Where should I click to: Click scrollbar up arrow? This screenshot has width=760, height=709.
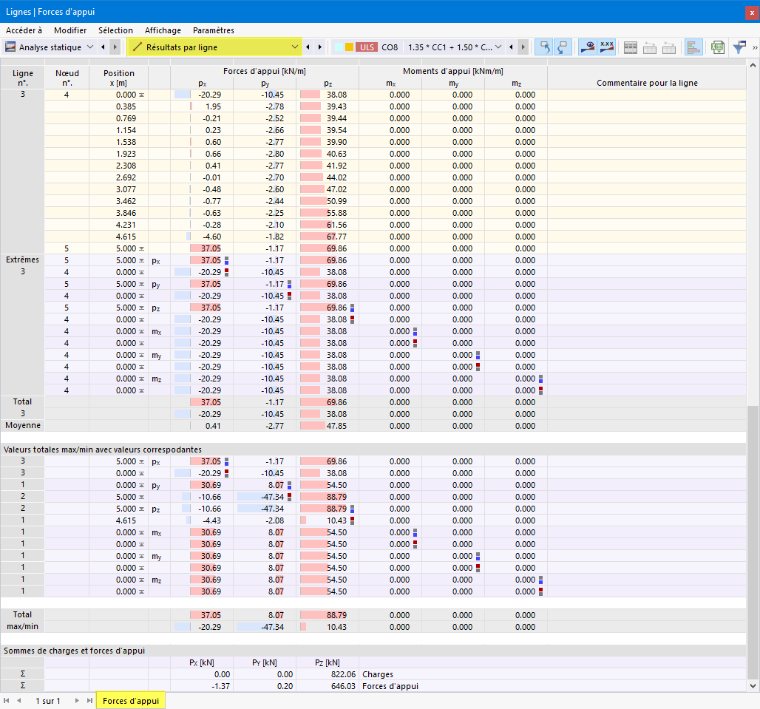click(x=753, y=65)
